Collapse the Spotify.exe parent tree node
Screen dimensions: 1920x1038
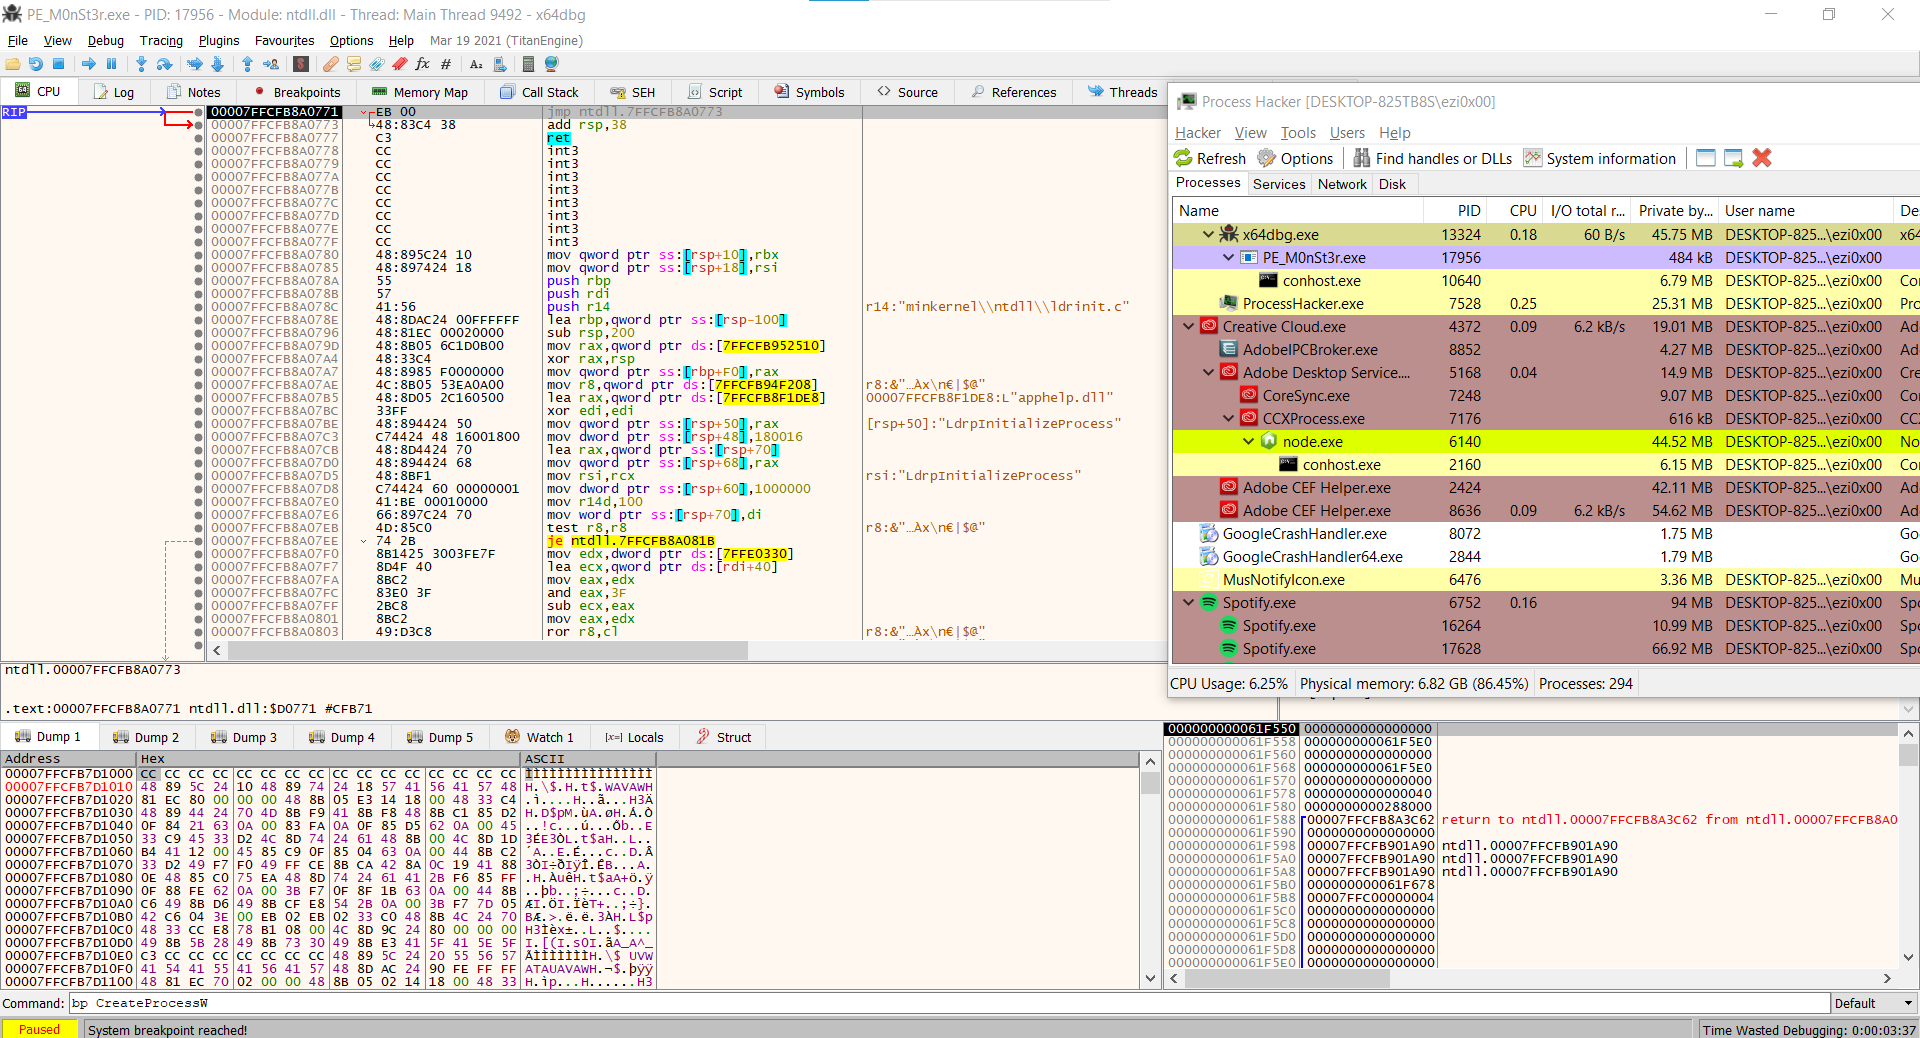[x=1188, y=602]
